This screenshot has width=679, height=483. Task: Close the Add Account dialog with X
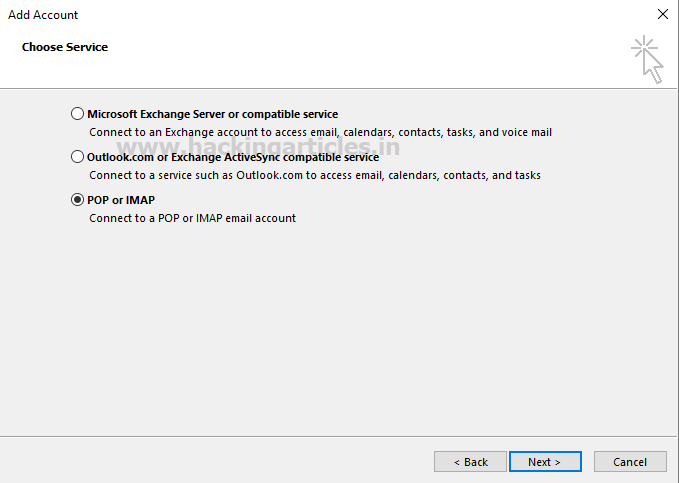[x=662, y=15]
